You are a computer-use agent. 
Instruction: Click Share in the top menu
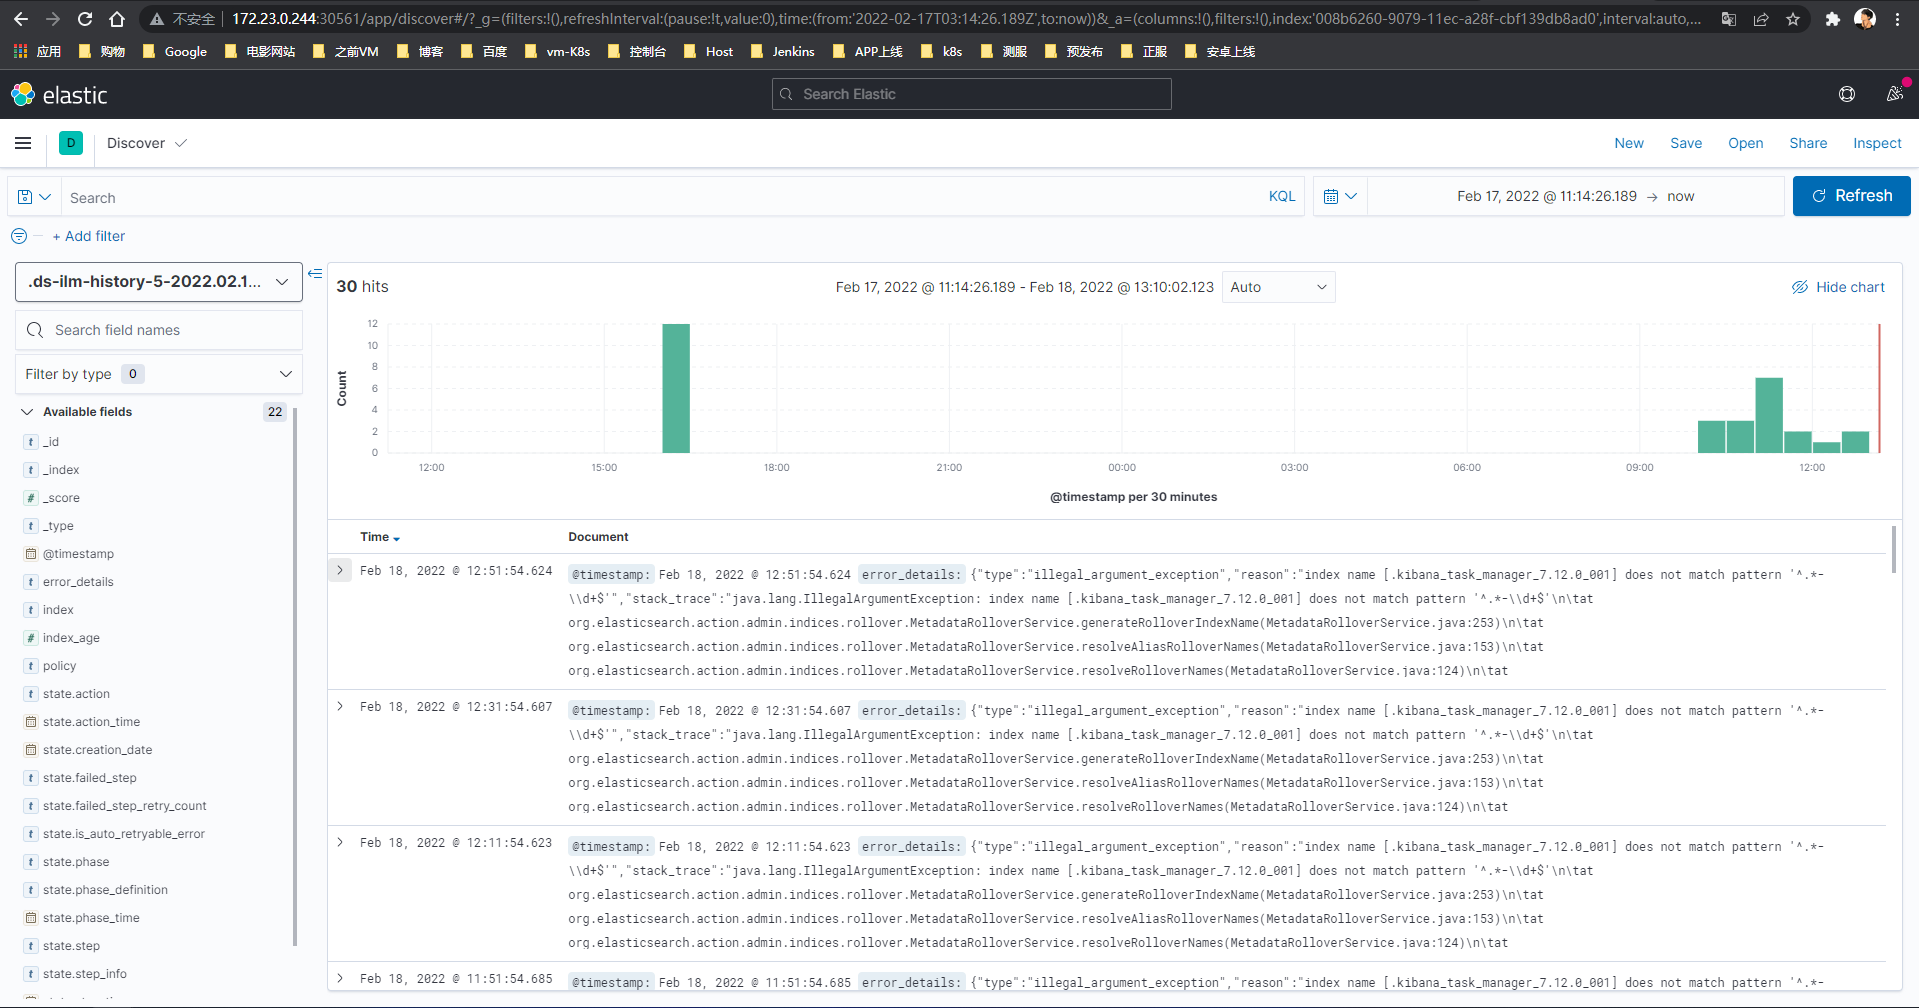click(1808, 143)
